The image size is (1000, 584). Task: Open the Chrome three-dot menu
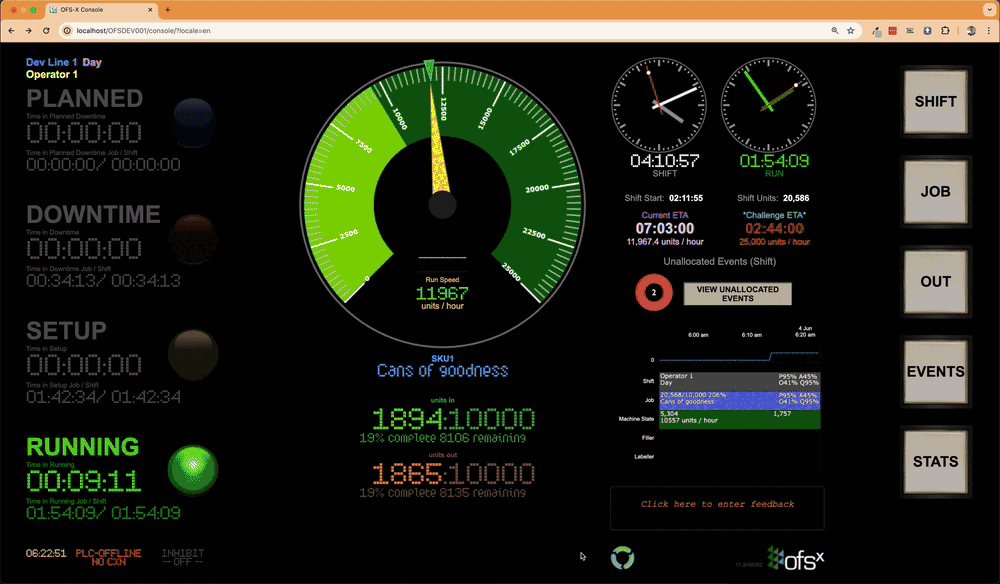[988, 31]
